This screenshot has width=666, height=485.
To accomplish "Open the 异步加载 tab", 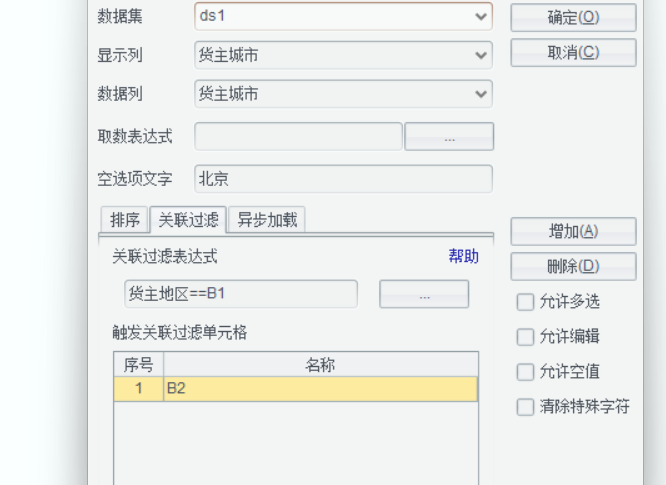I will pyautogui.click(x=267, y=220).
